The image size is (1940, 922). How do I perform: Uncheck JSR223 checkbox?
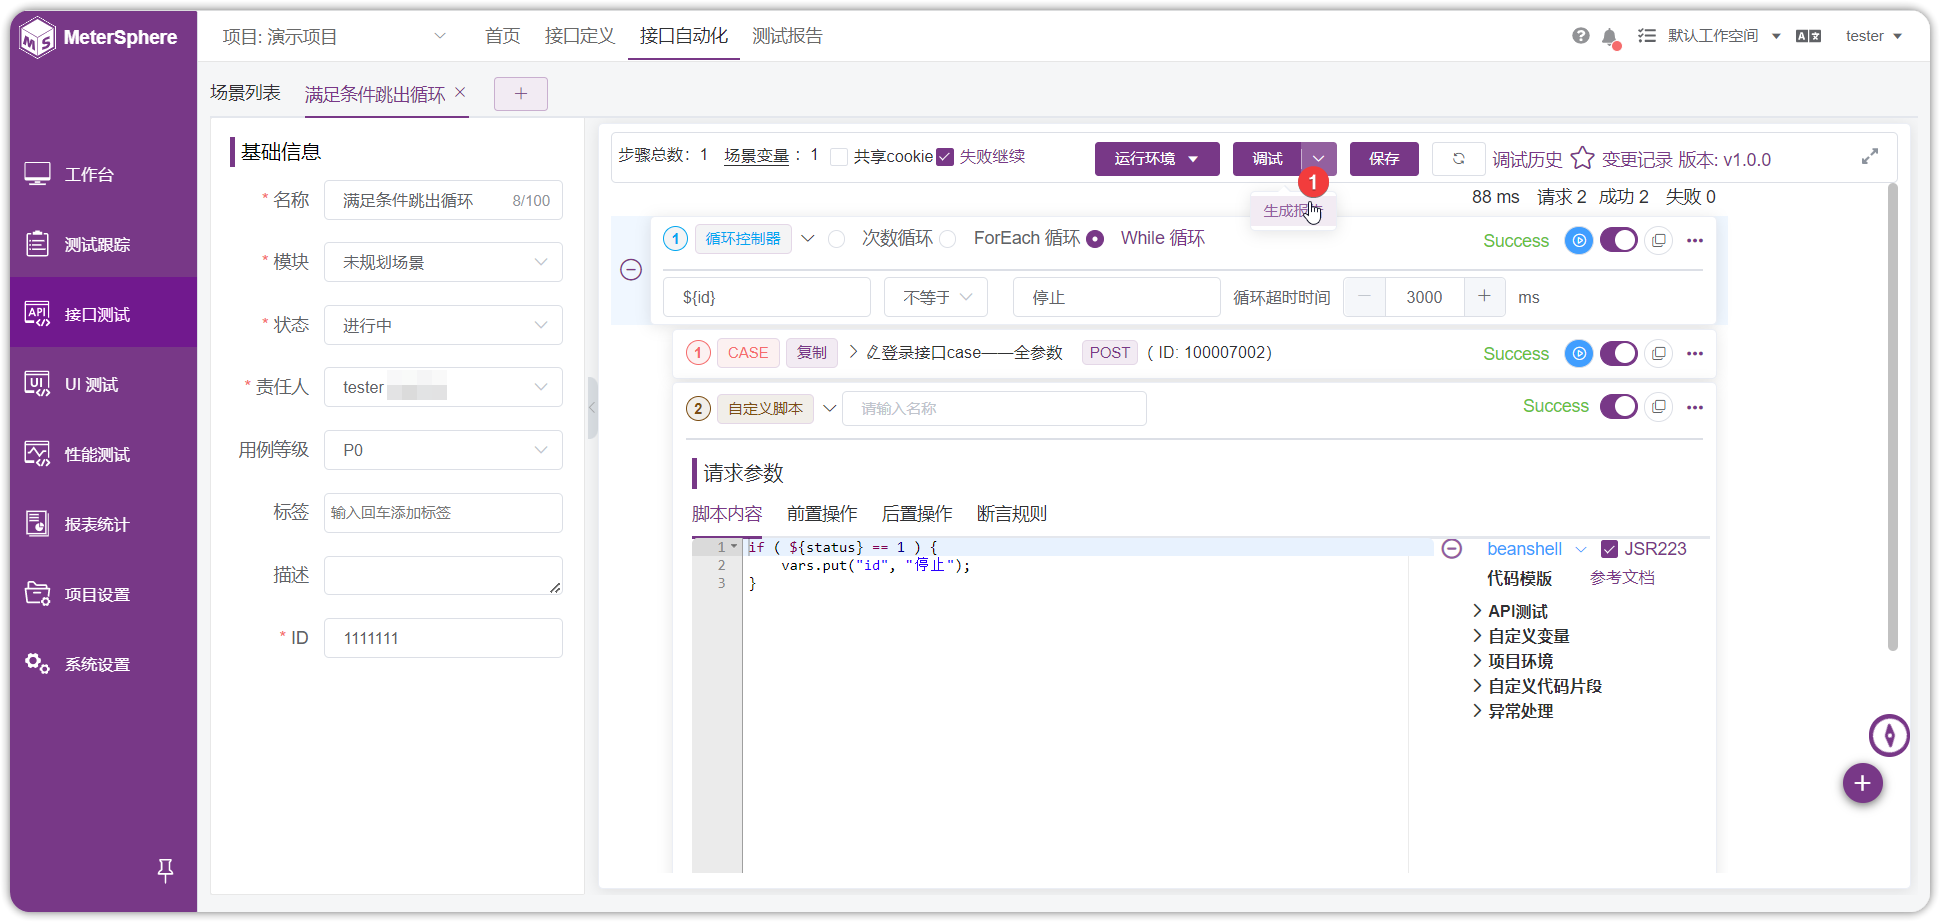click(x=1610, y=549)
